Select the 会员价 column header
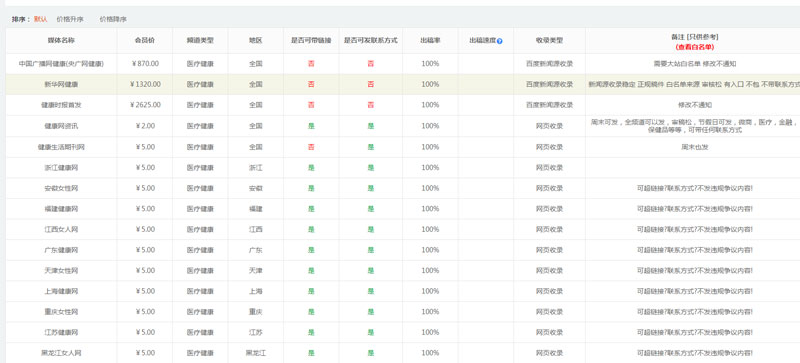Viewport: 800px width, 363px height. [x=144, y=40]
